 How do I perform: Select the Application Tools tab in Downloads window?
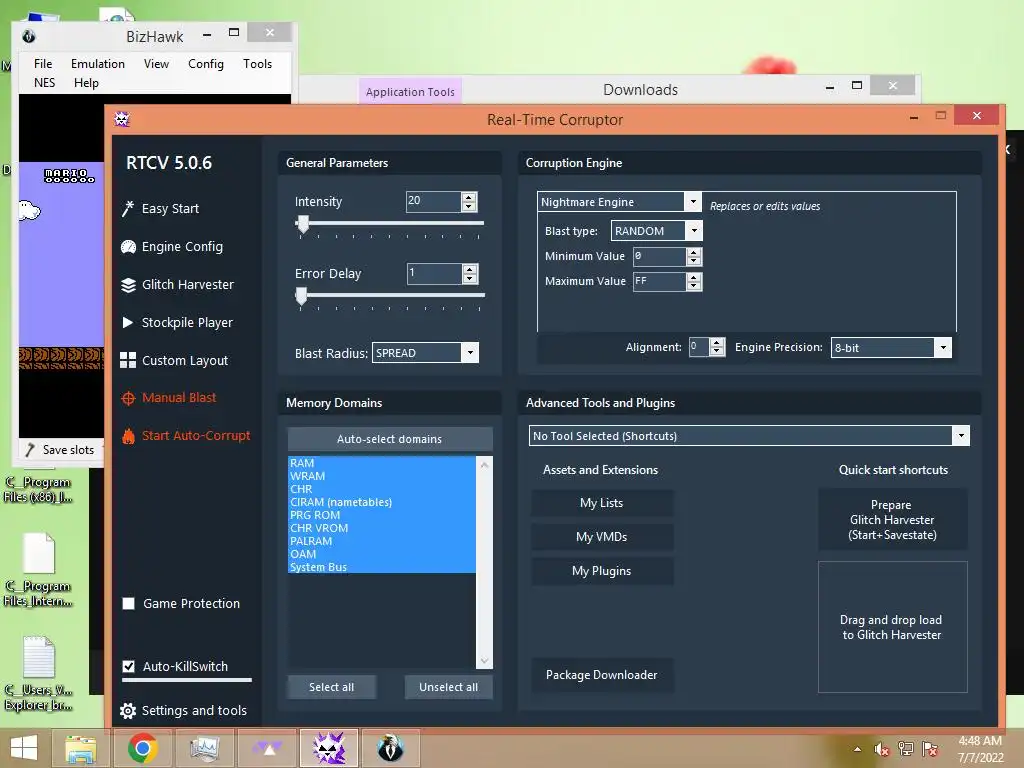click(410, 92)
